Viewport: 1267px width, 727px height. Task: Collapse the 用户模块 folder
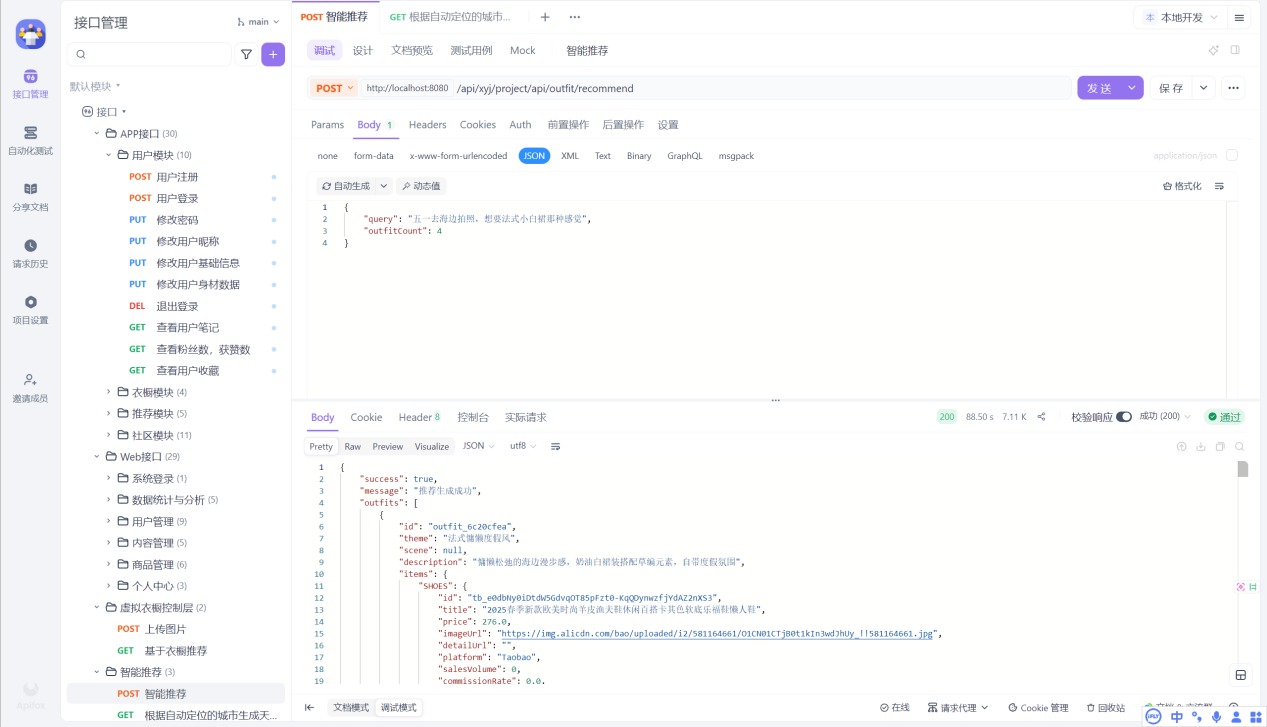(109, 155)
